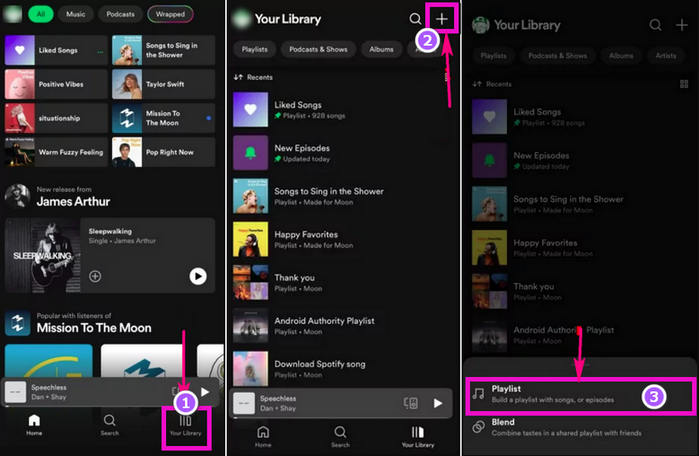Tap the Your Library nav icon highlighted with step 1
699x456 pixels.
click(x=185, y=424)
